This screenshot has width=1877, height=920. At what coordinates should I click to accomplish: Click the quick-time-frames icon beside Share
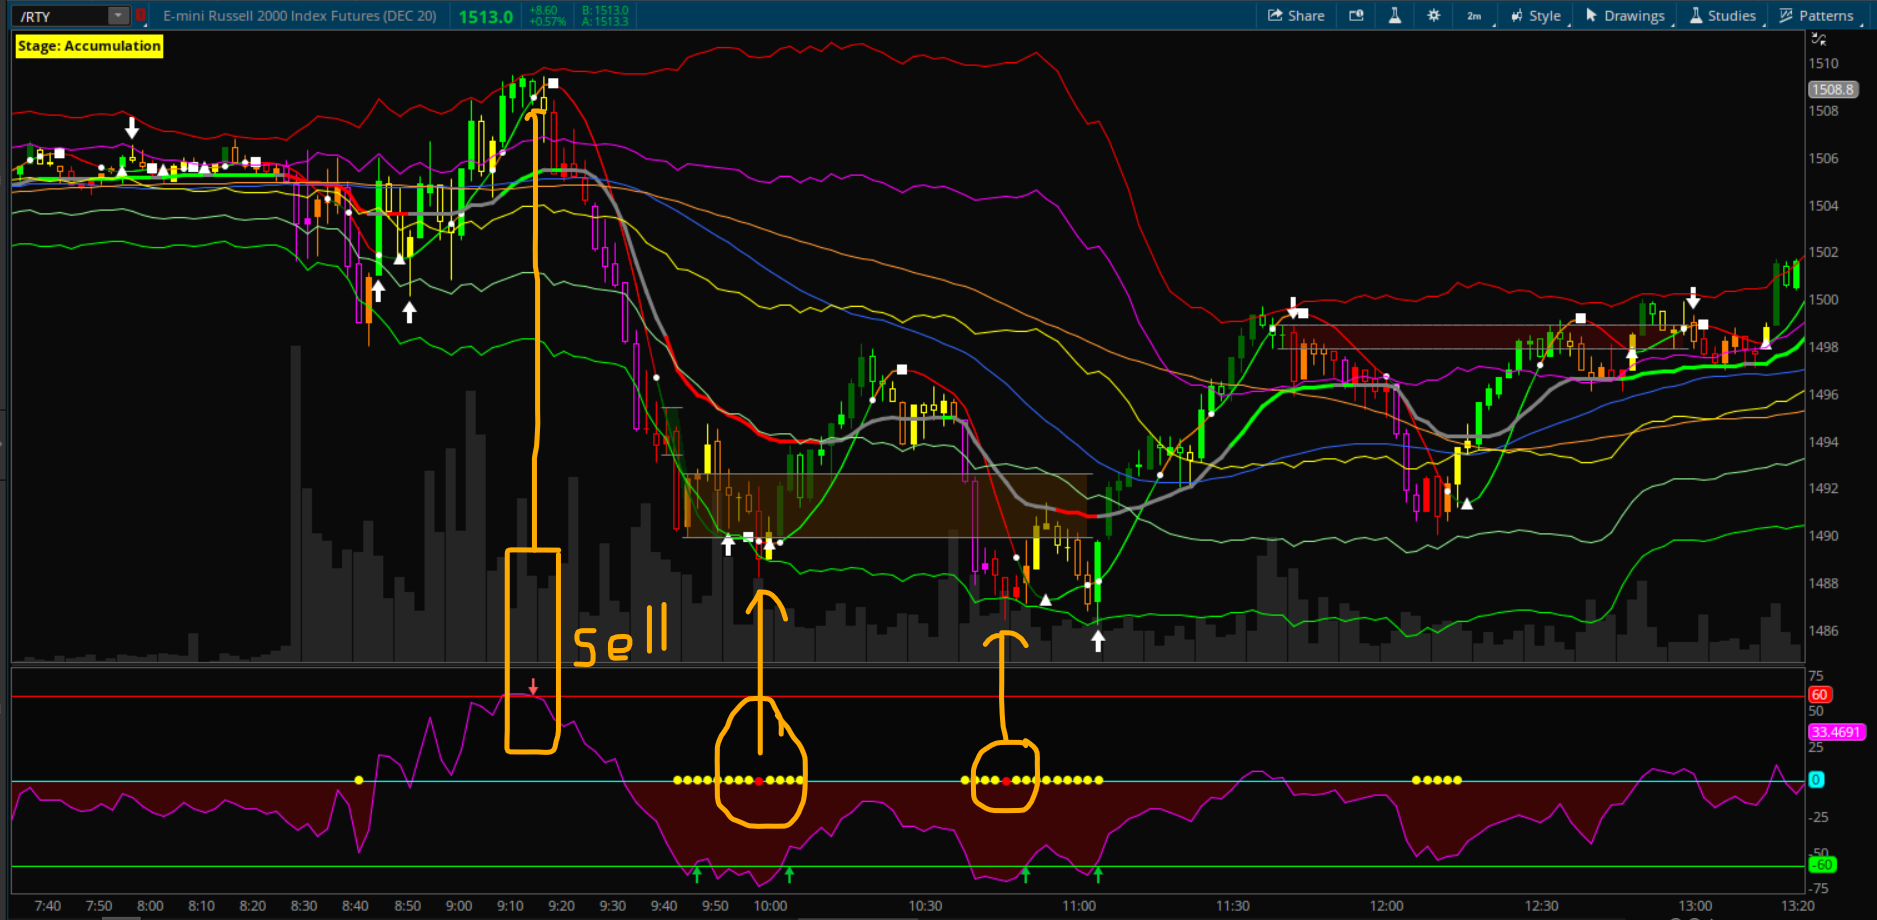point(1356,16)
